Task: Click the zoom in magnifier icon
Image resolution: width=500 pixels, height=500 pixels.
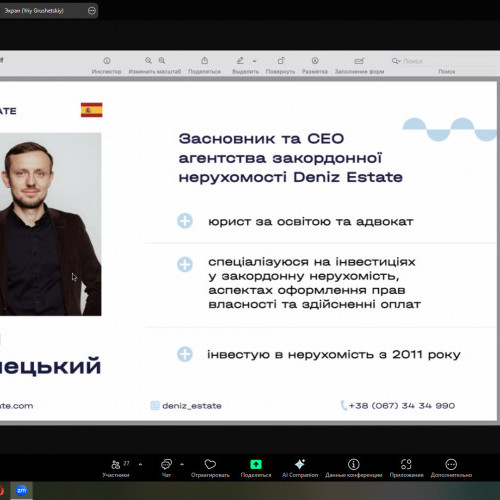Action: pyautogui.click(x=162, y=61)
